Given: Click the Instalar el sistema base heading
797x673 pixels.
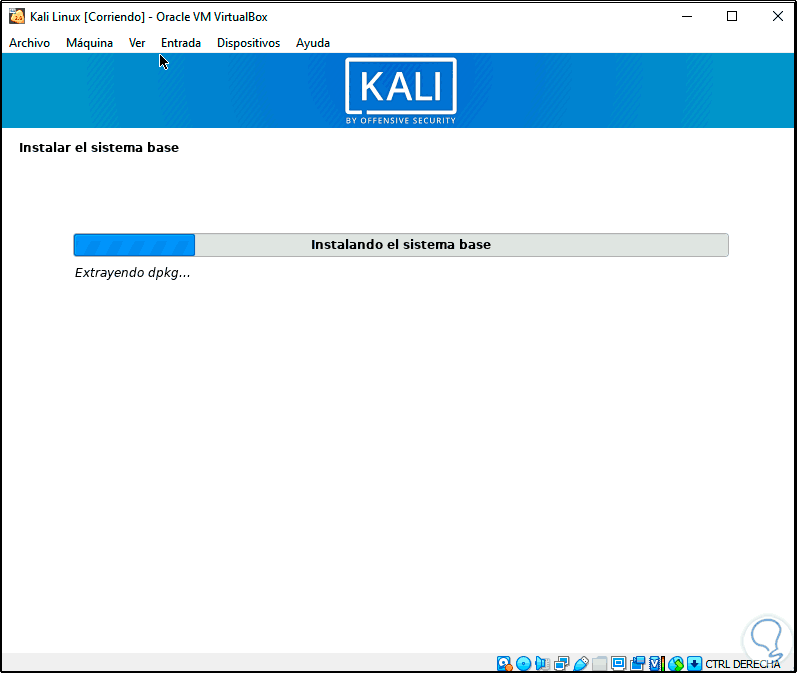Looking at the screenshot, I should coord(99,147).
